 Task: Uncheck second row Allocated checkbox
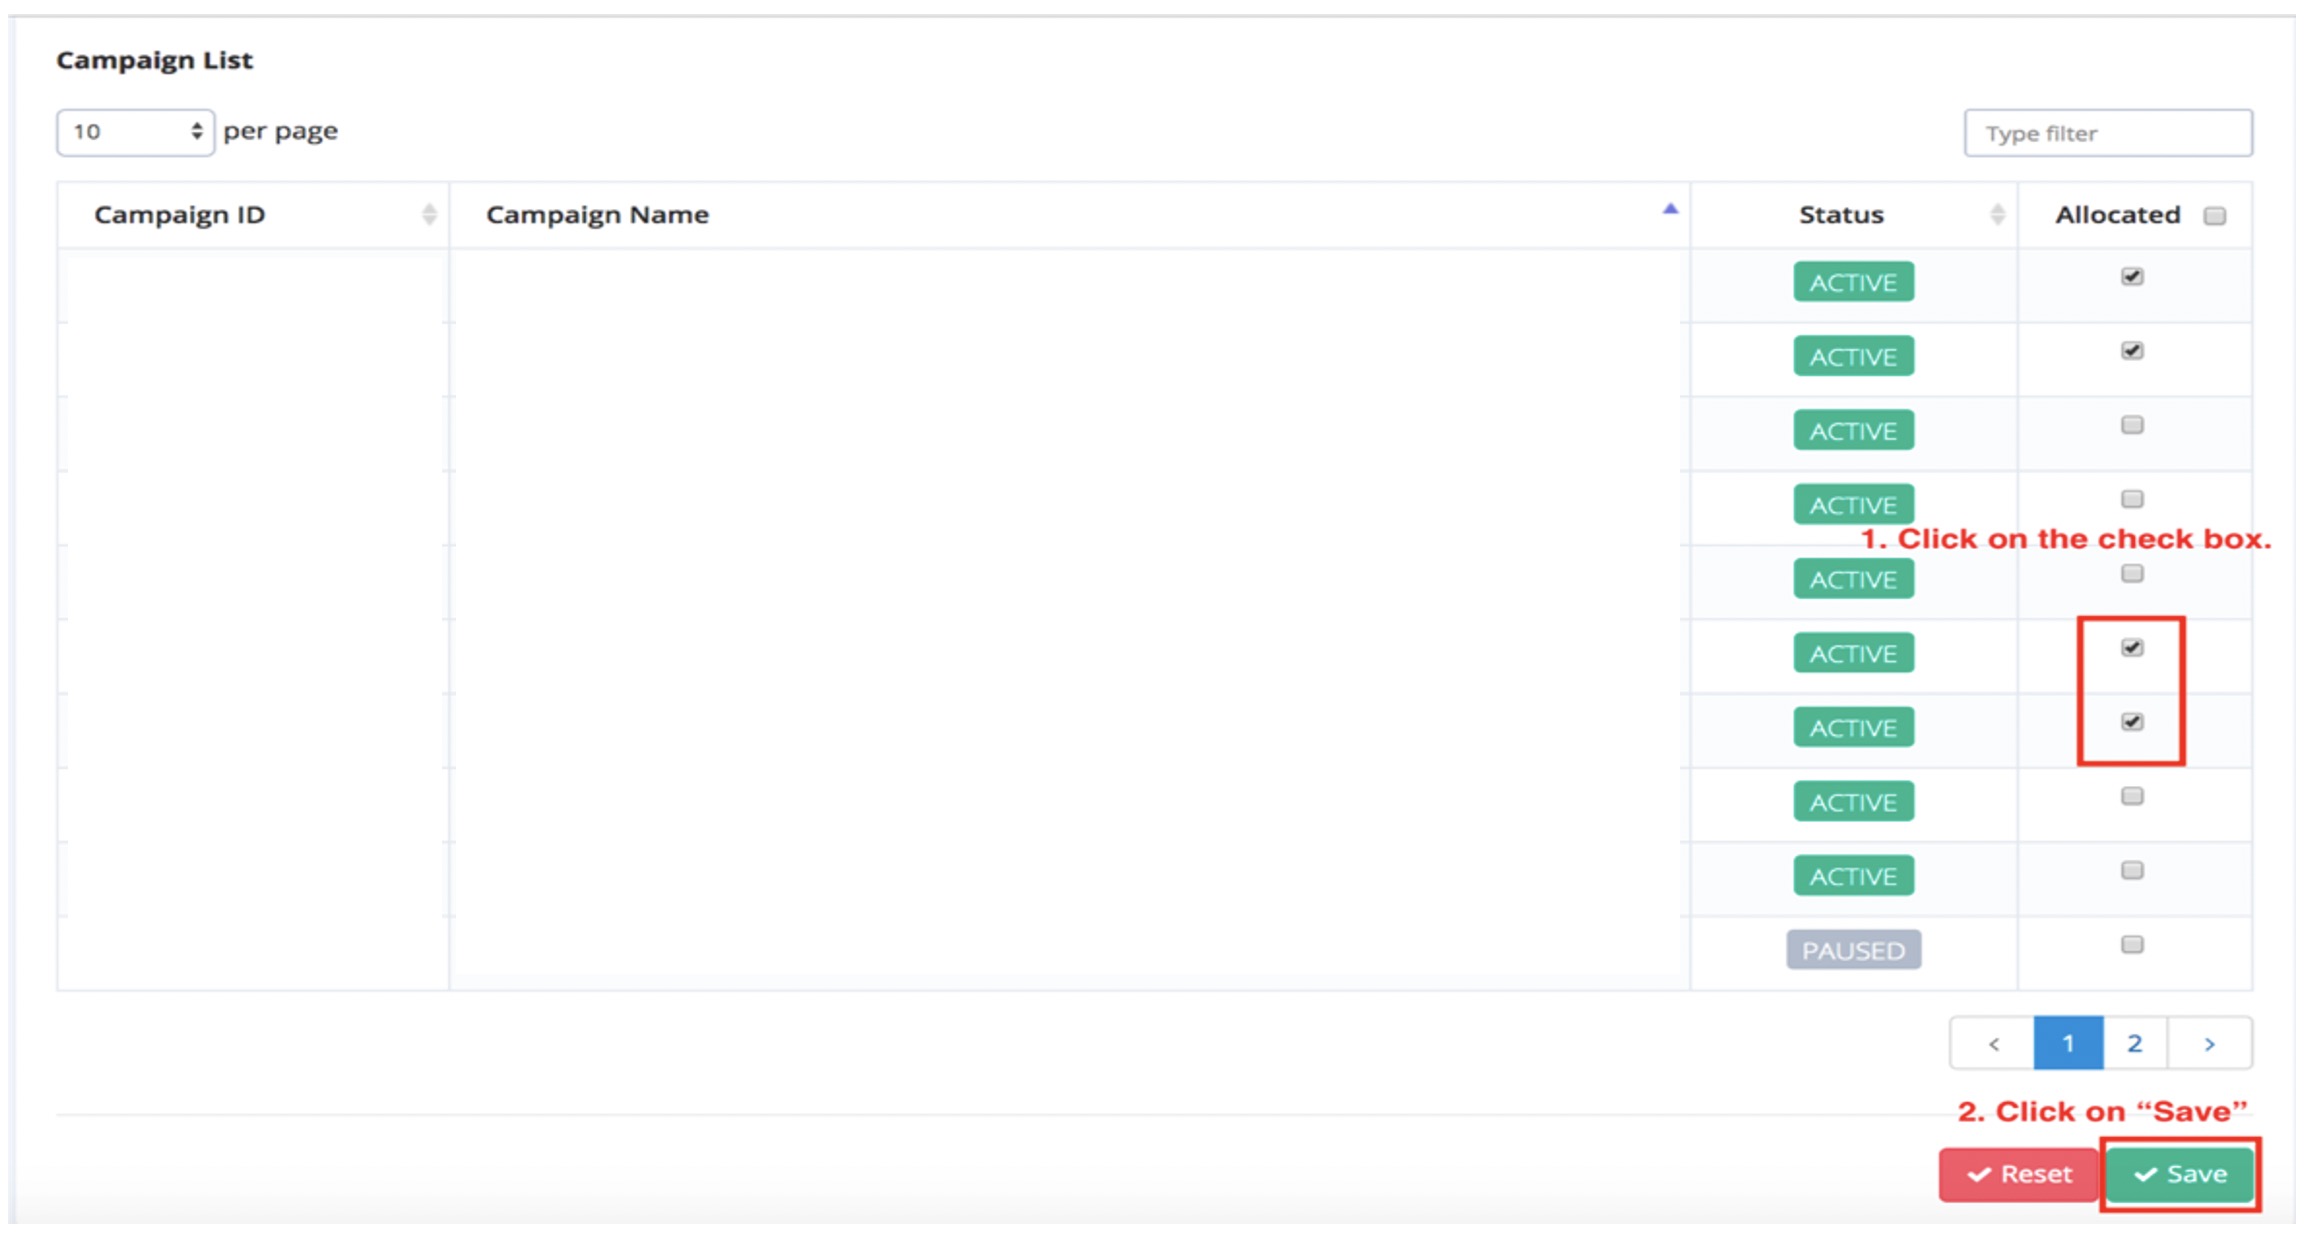pos(2132,351)
